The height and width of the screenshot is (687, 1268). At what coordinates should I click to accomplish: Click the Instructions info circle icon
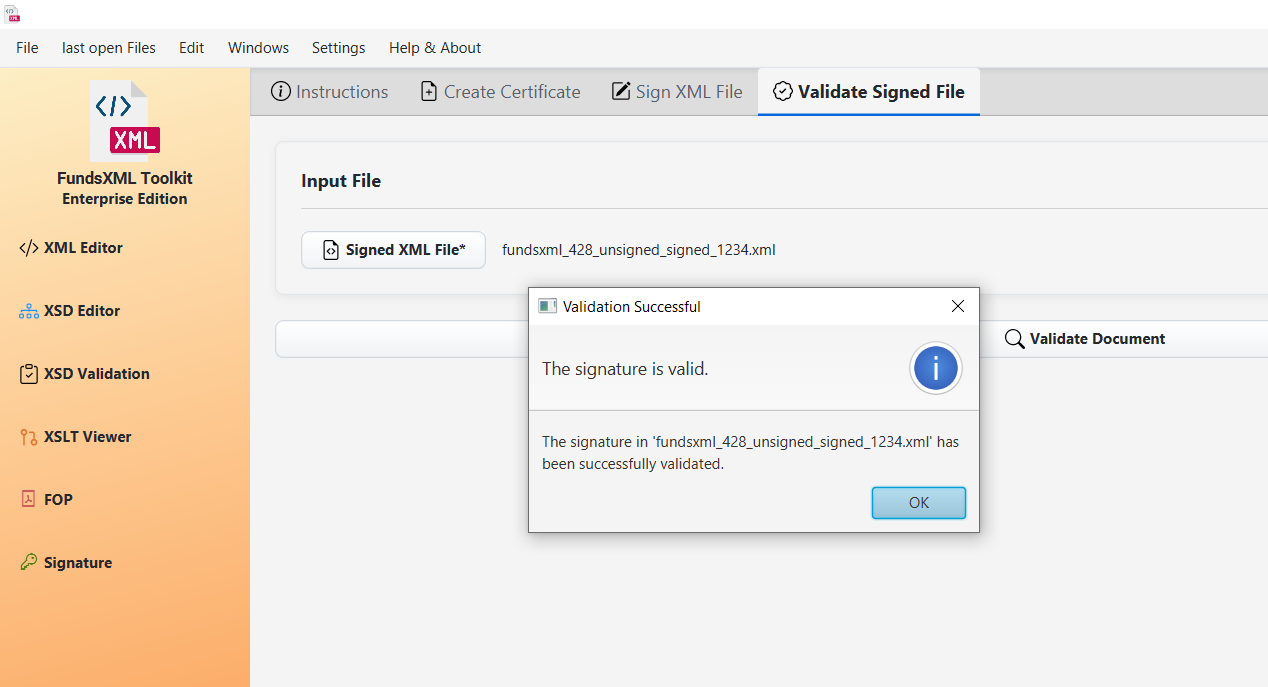point(281,92)
